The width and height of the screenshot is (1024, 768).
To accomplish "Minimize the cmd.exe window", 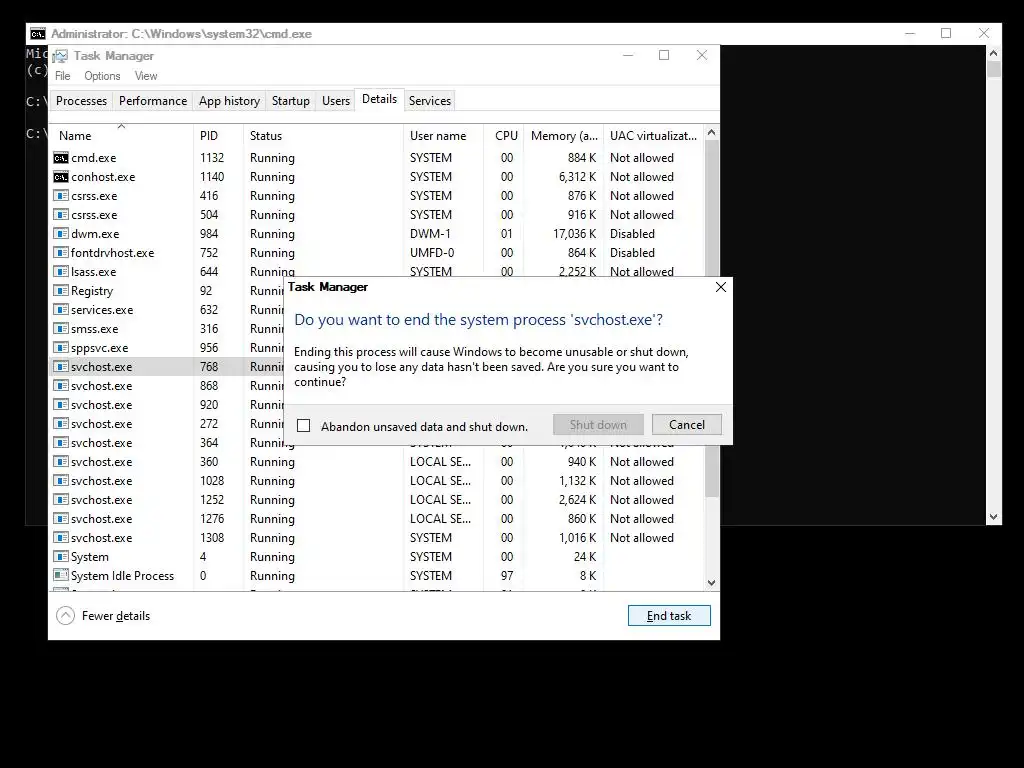I will pos(910,33).
